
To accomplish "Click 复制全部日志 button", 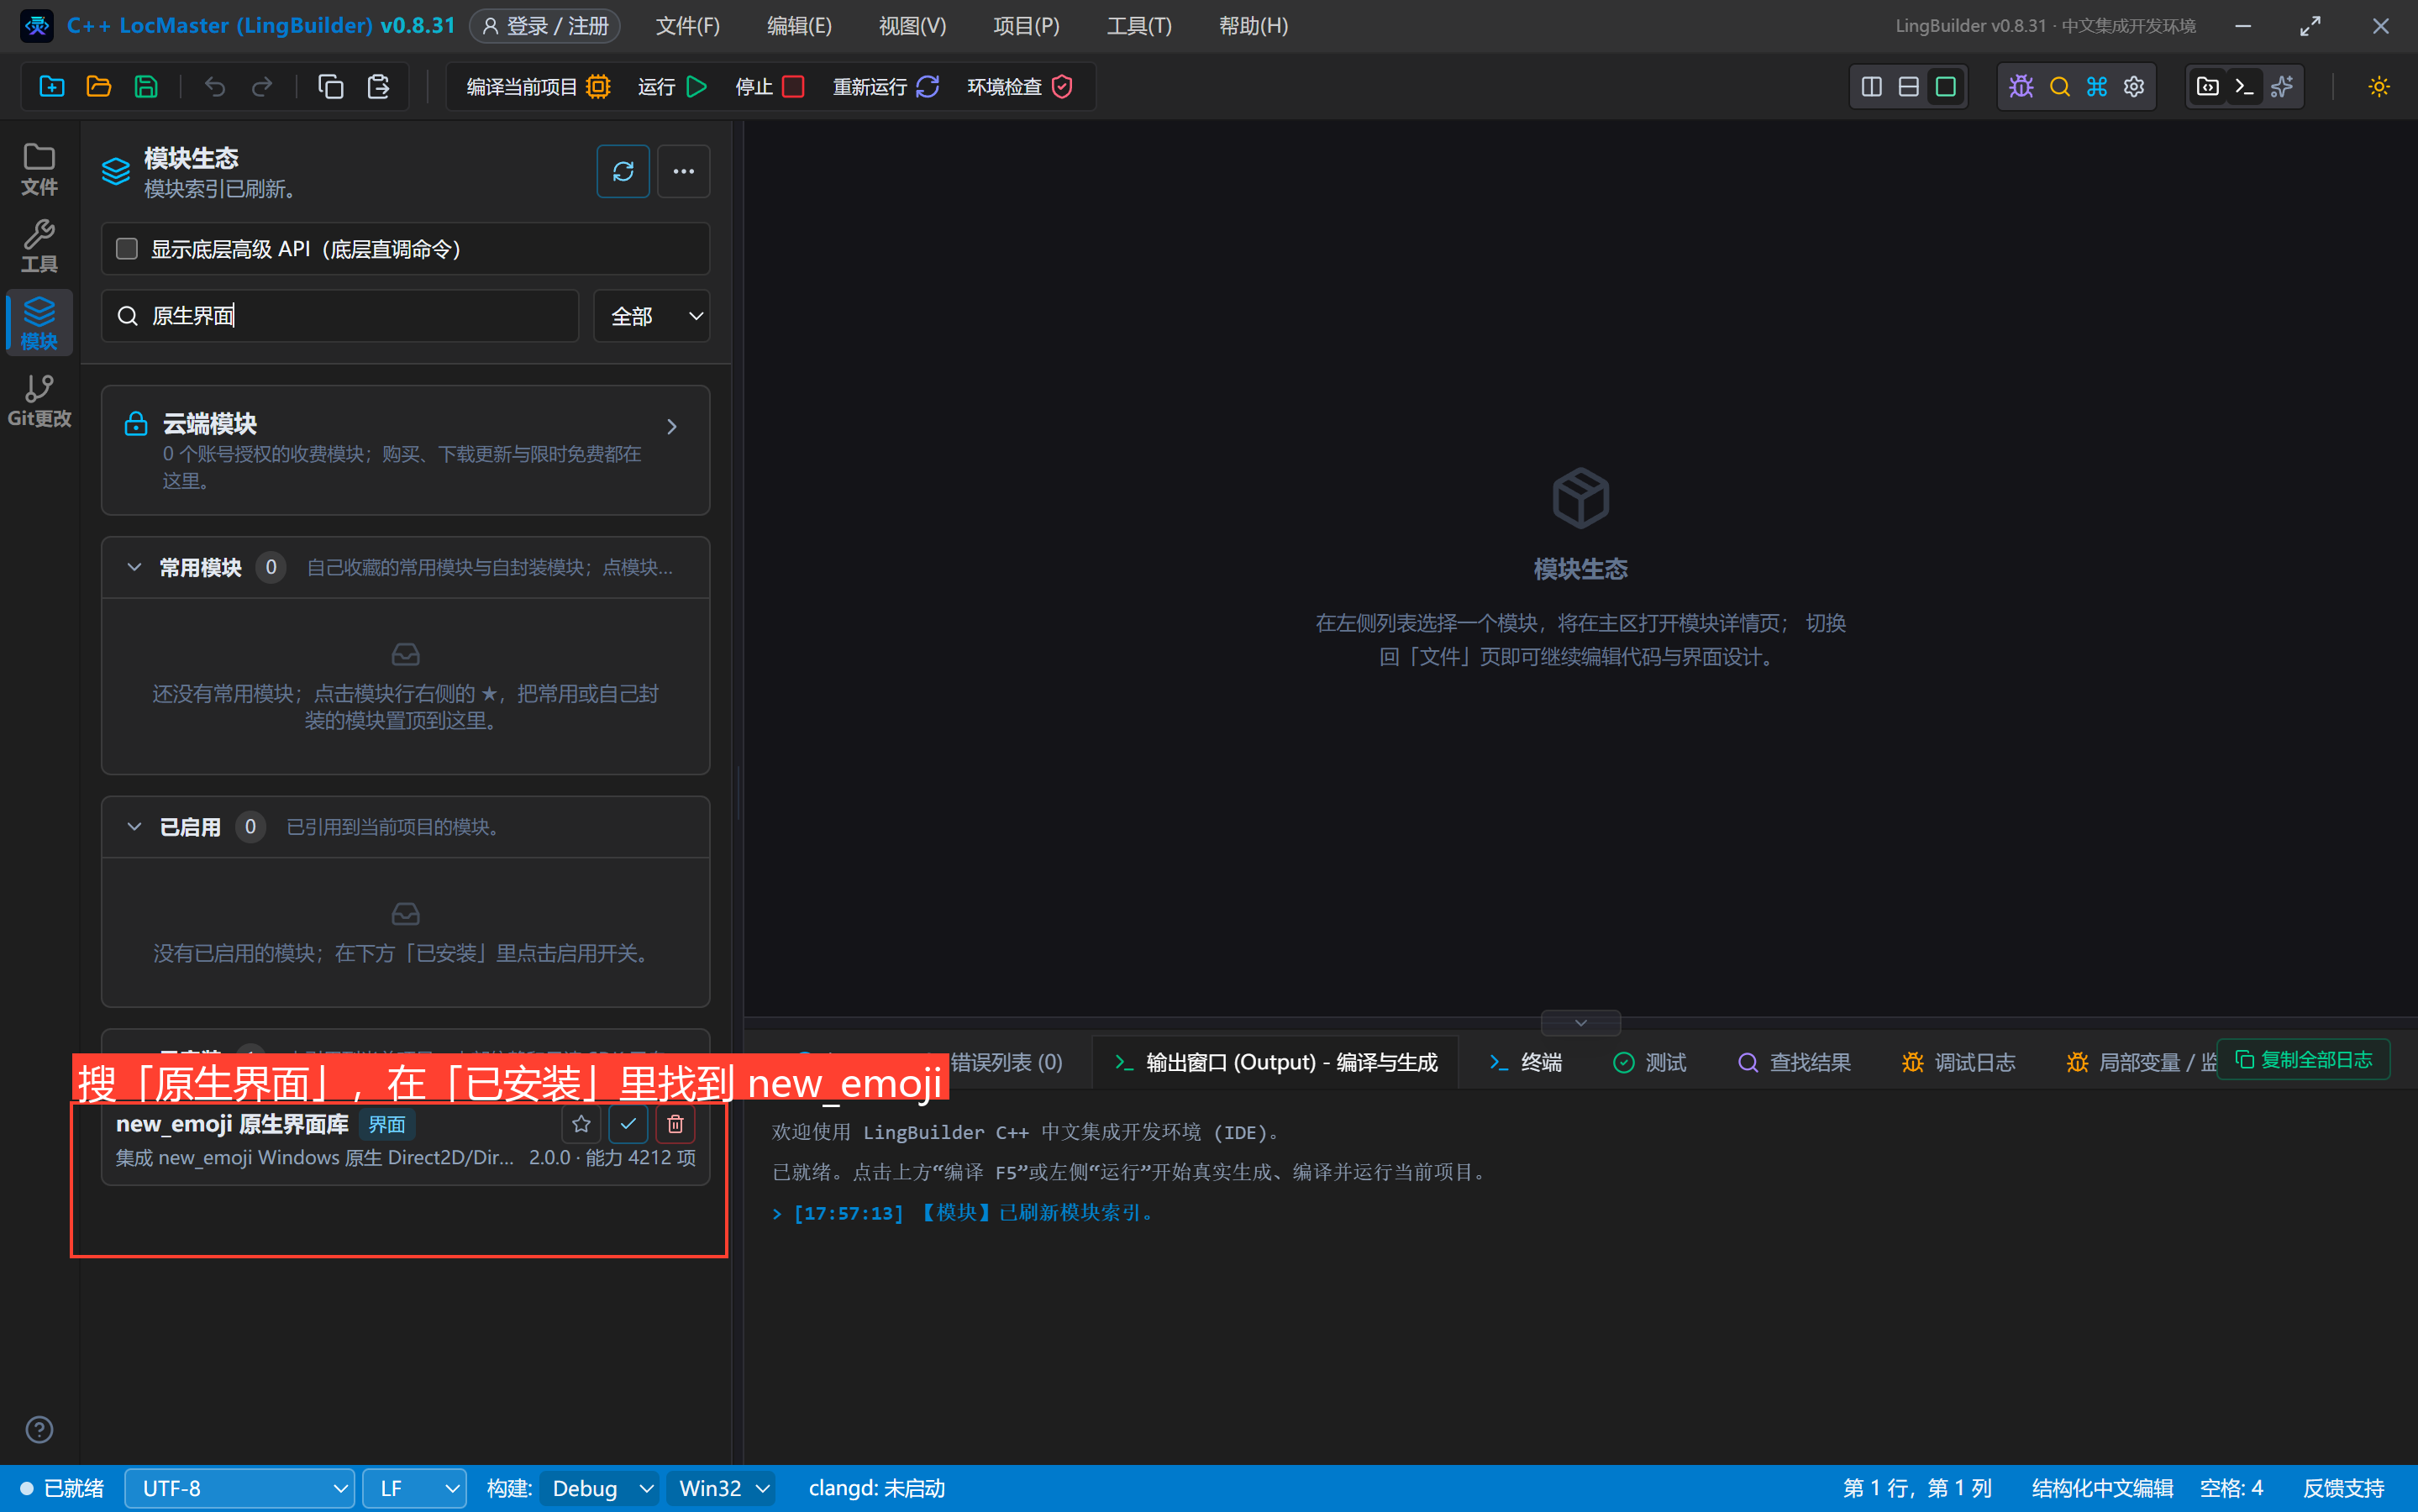I will (x=2304, y=1060).
